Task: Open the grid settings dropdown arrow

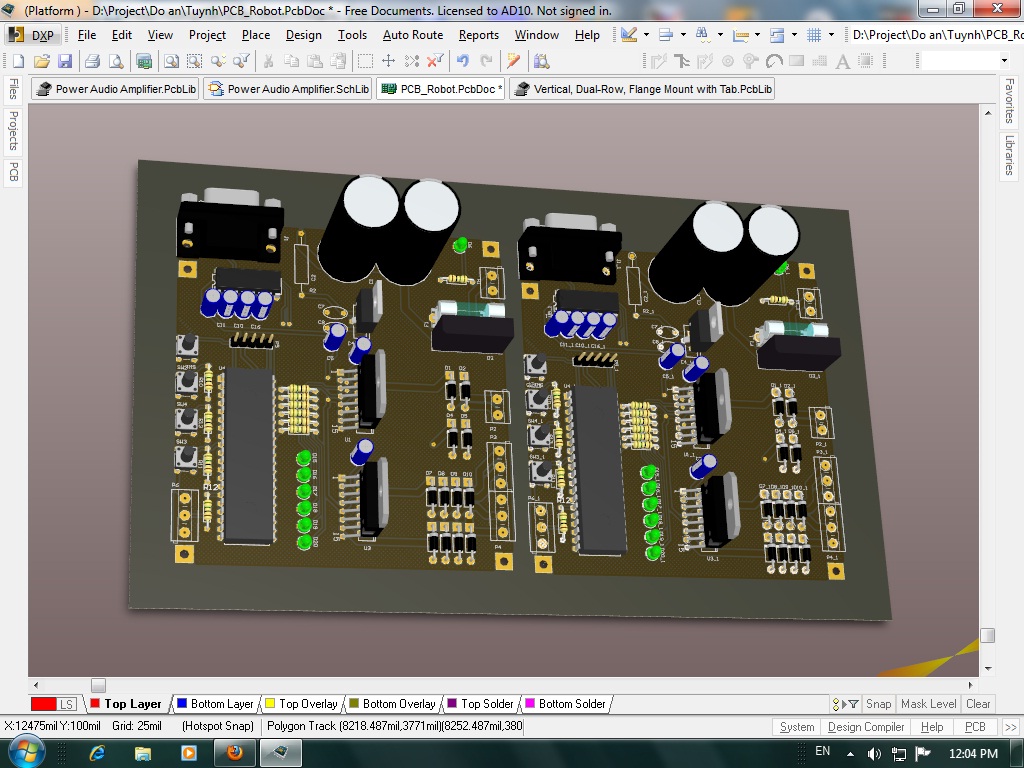Action: click(833, 35)
